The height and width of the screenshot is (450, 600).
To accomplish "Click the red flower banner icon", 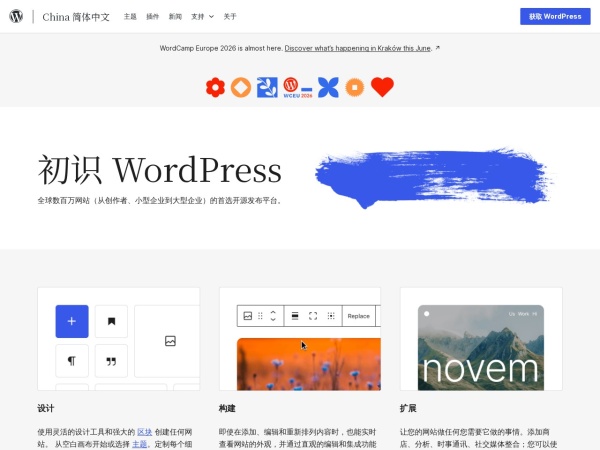I will [x=215, y=87].
